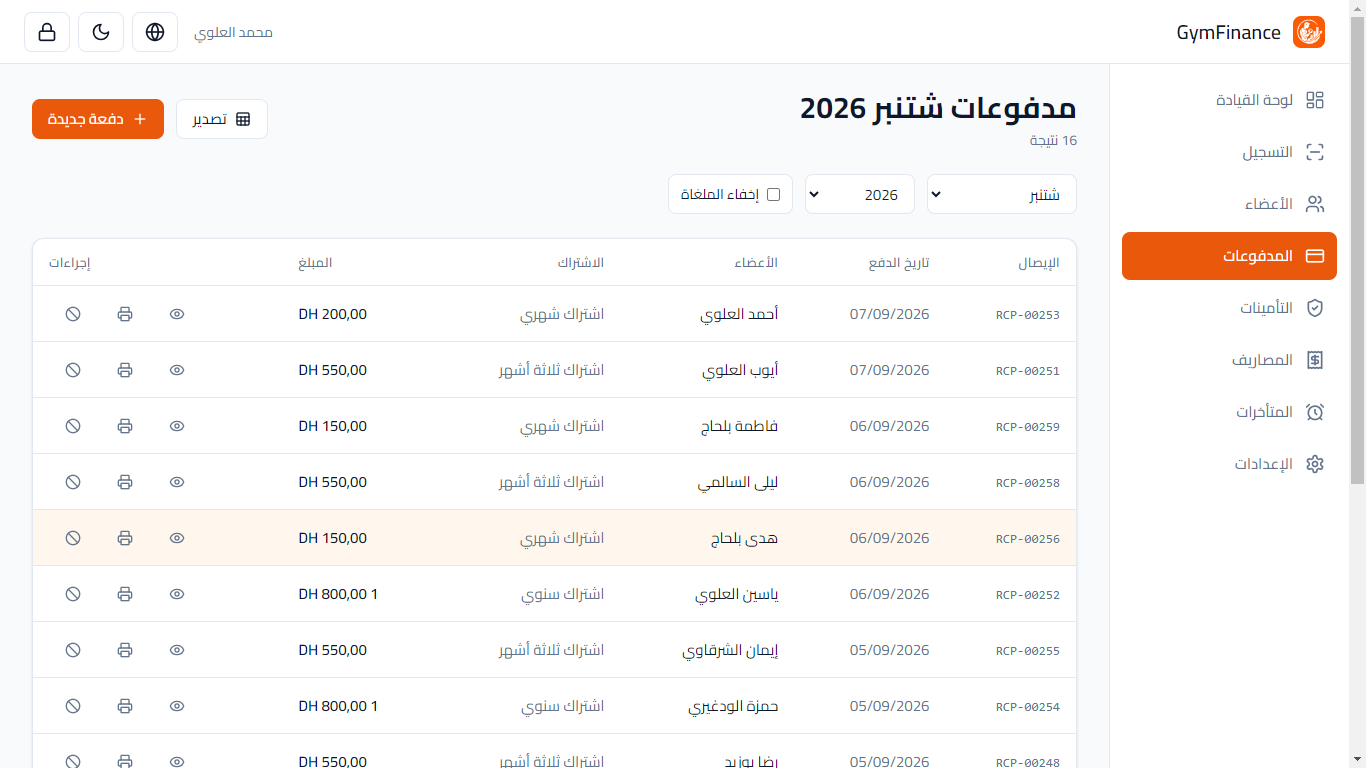View payment RCP-00256 with eye icon
Screen dimensions: 1366x768
(x=177, y=538)
